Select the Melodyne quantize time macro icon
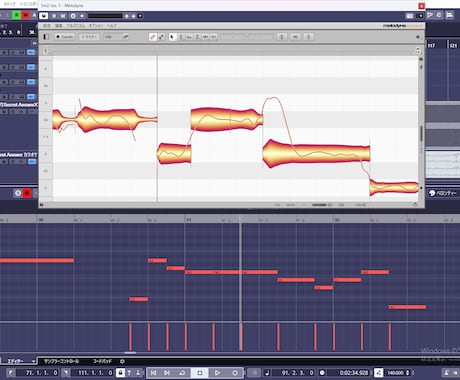Viewport: 460px width, 380px height. 161,37
